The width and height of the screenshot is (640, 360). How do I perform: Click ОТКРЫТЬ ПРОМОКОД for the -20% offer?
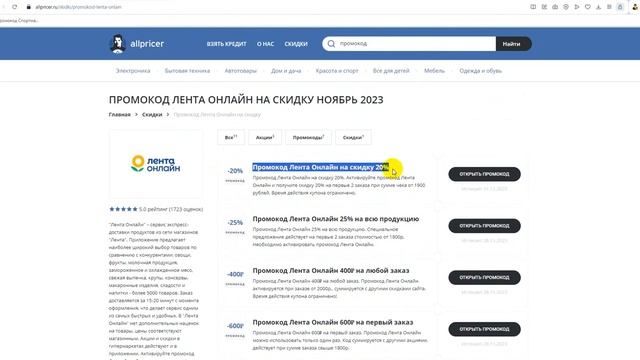pos(484,174)
